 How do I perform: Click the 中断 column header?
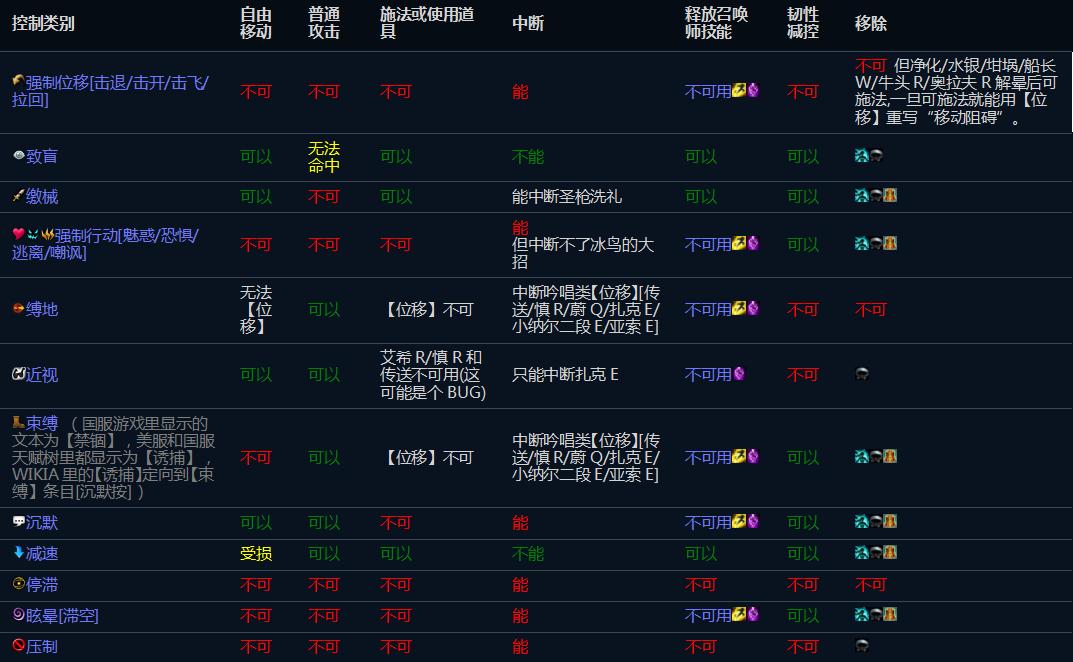[528, 23]
